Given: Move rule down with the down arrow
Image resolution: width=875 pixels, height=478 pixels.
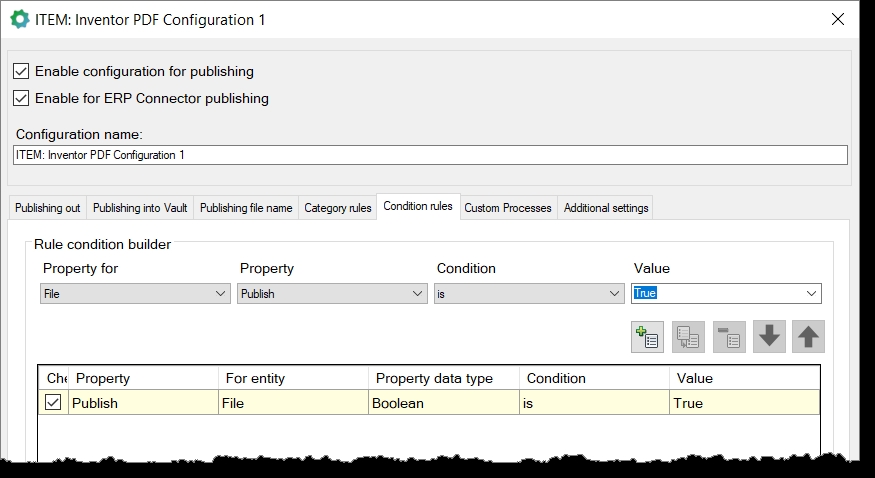Looking at the screenshot, I should pos(769,337).
